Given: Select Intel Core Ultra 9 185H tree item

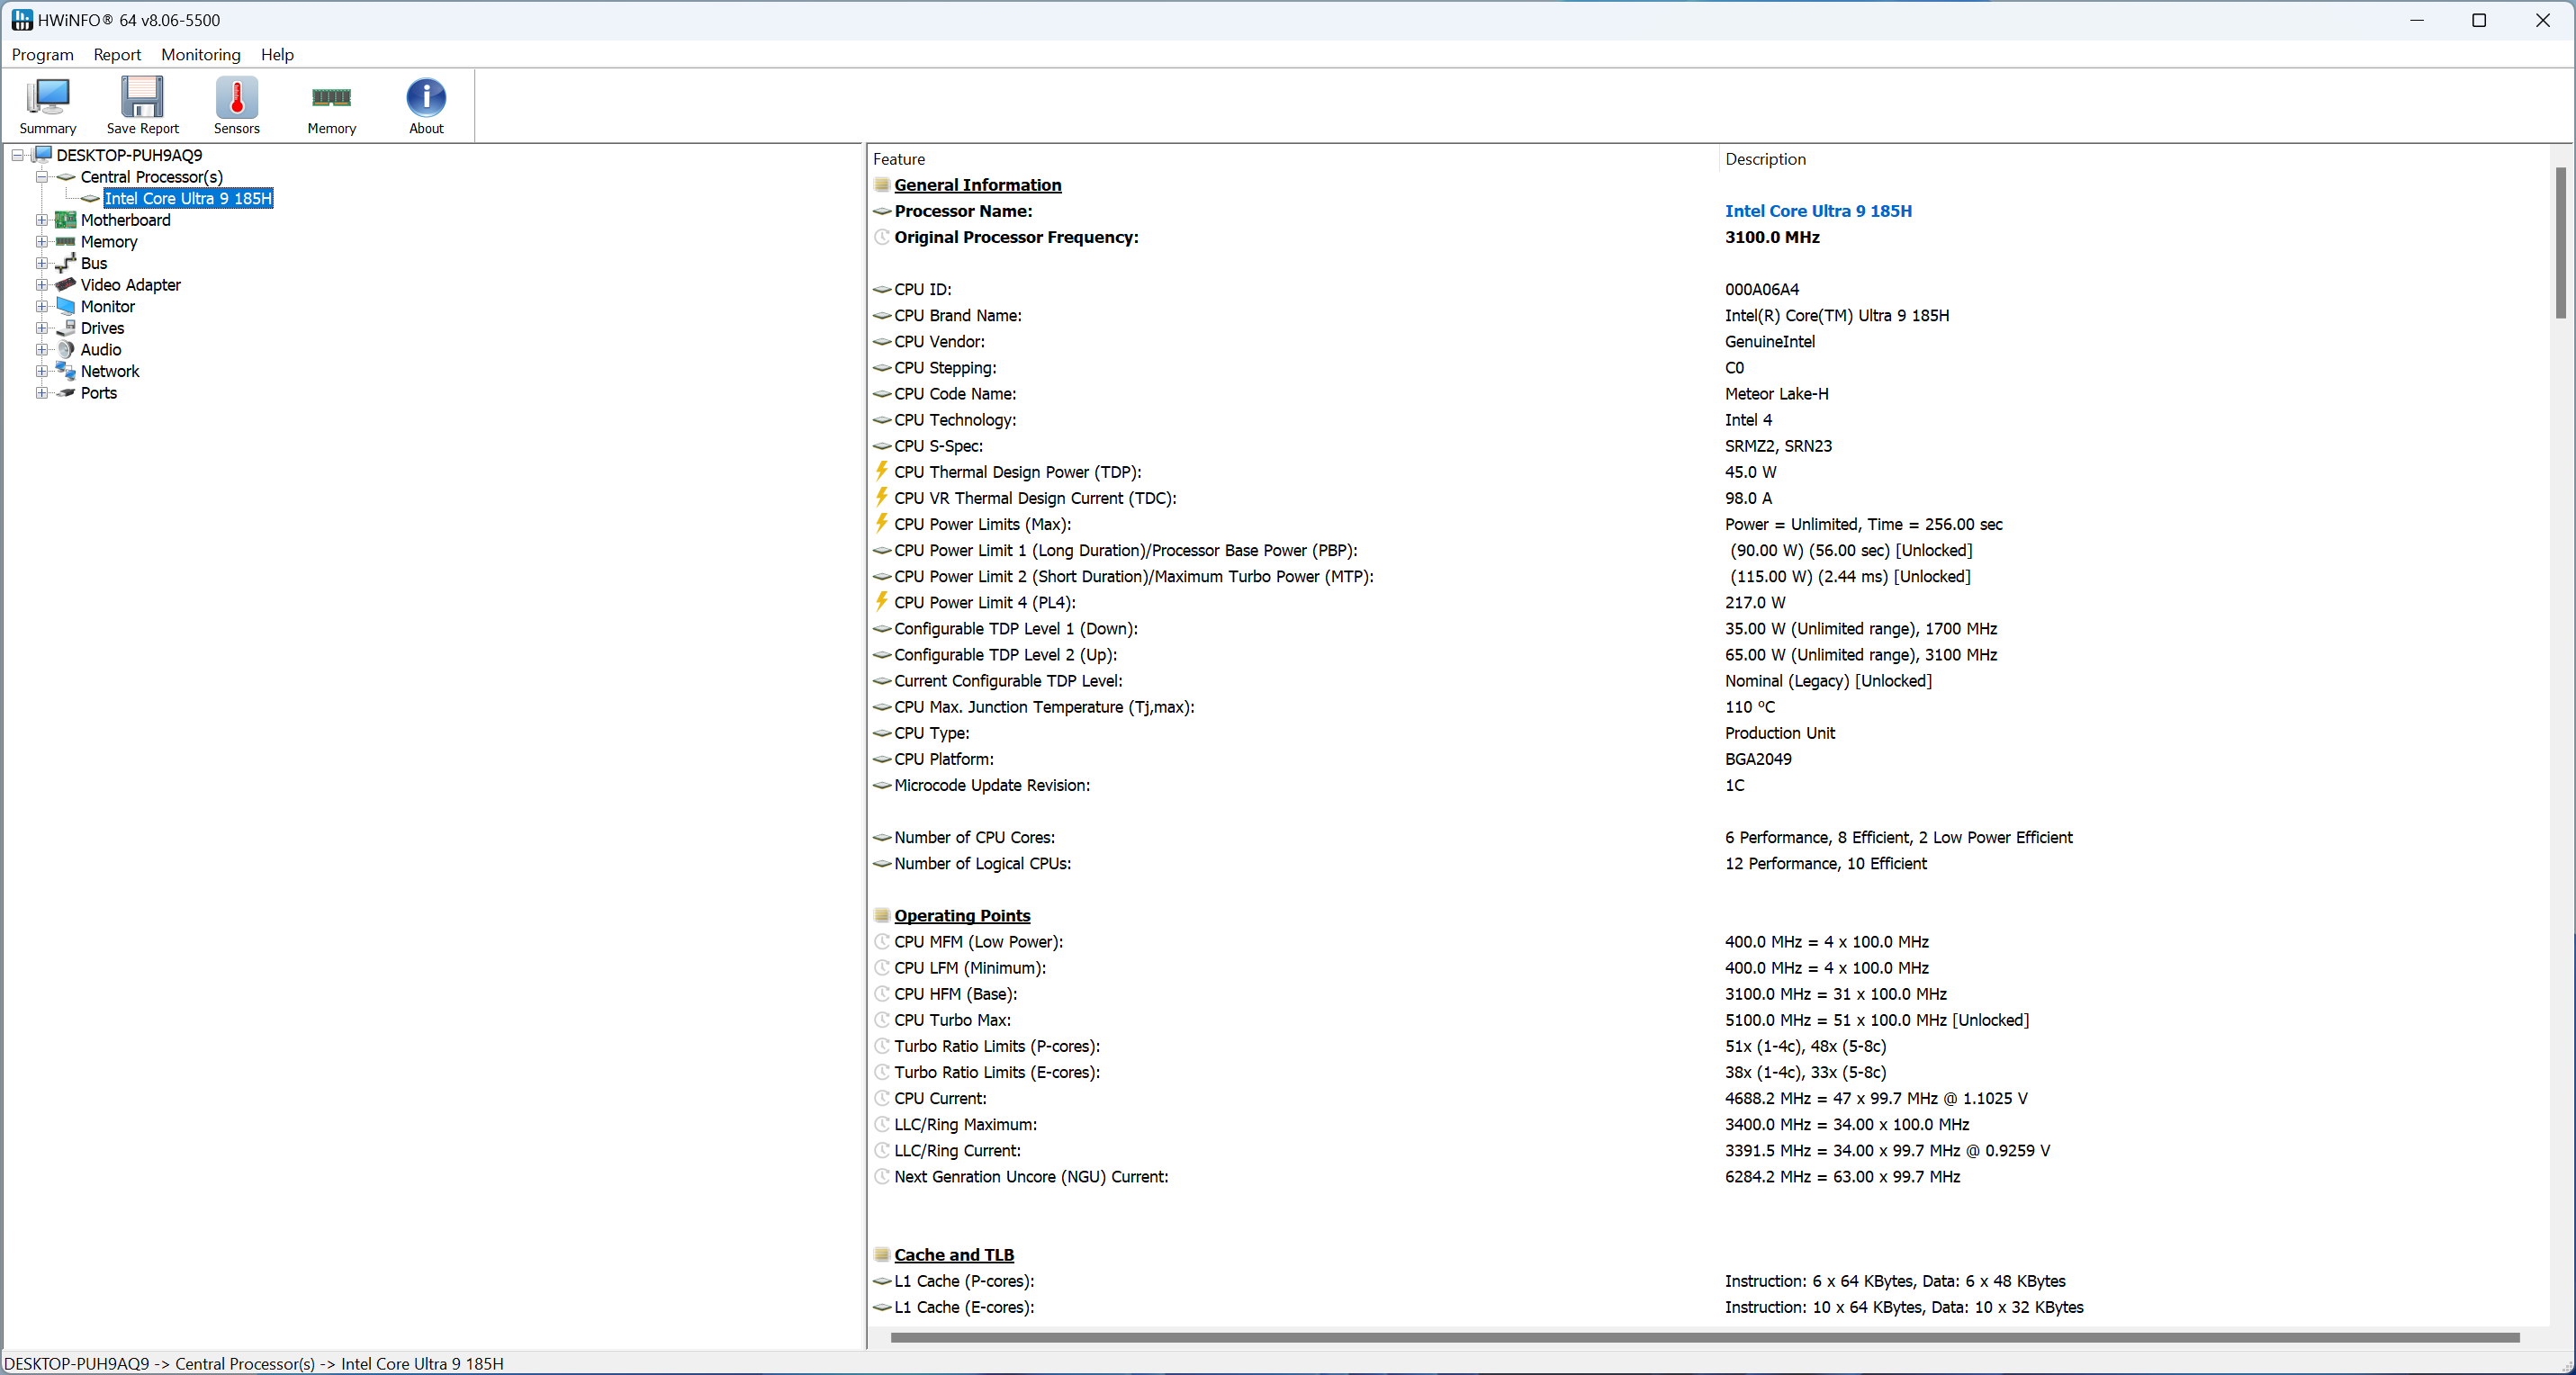Looking at the screenshot, I should (188, 198).
